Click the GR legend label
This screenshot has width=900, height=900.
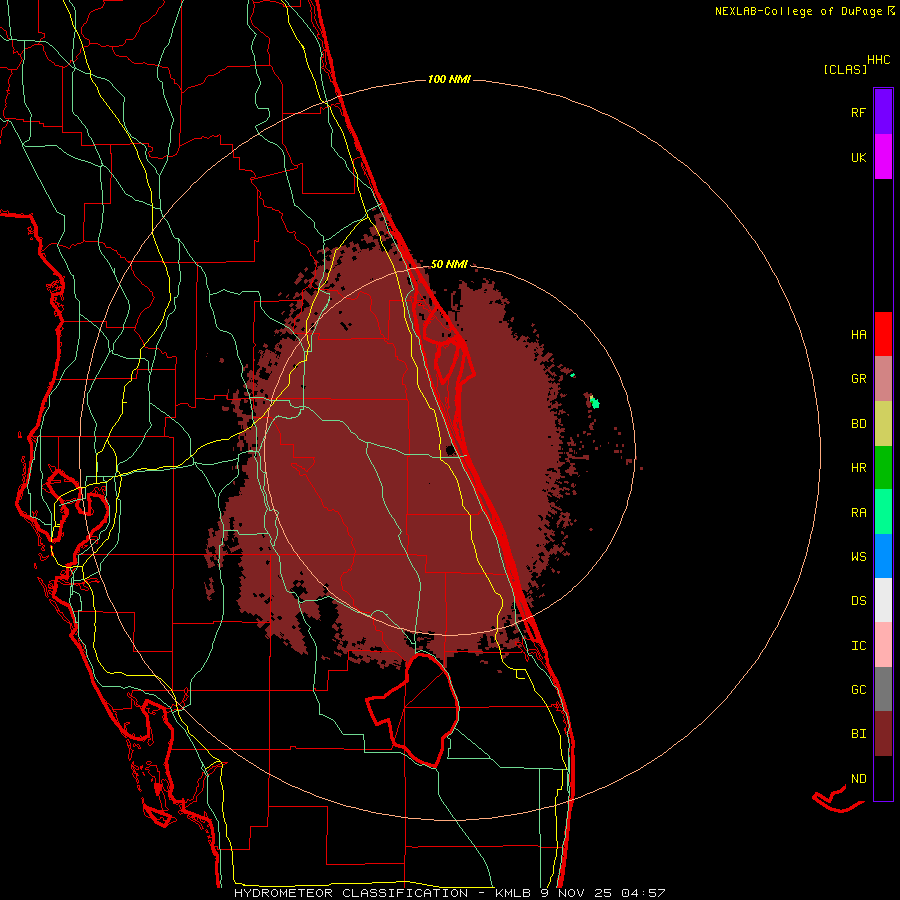[858, 379]
